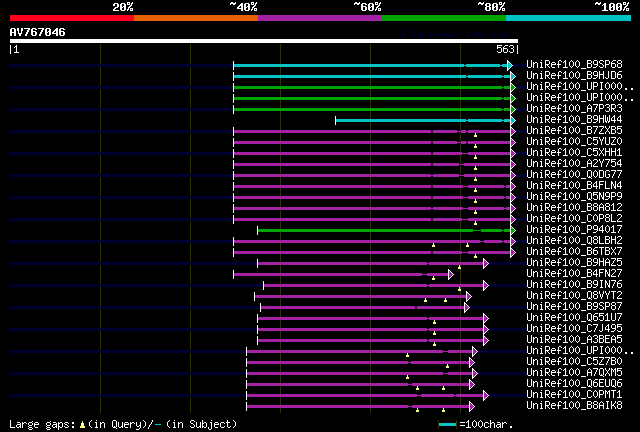The image size is (640, 432).
Task: Click the orange ~40% identity color segment
Action: pos(196,18)
